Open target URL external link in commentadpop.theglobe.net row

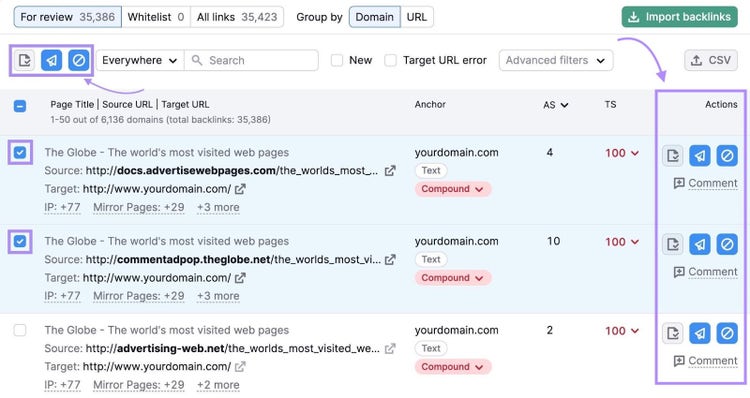coord(240,278)
